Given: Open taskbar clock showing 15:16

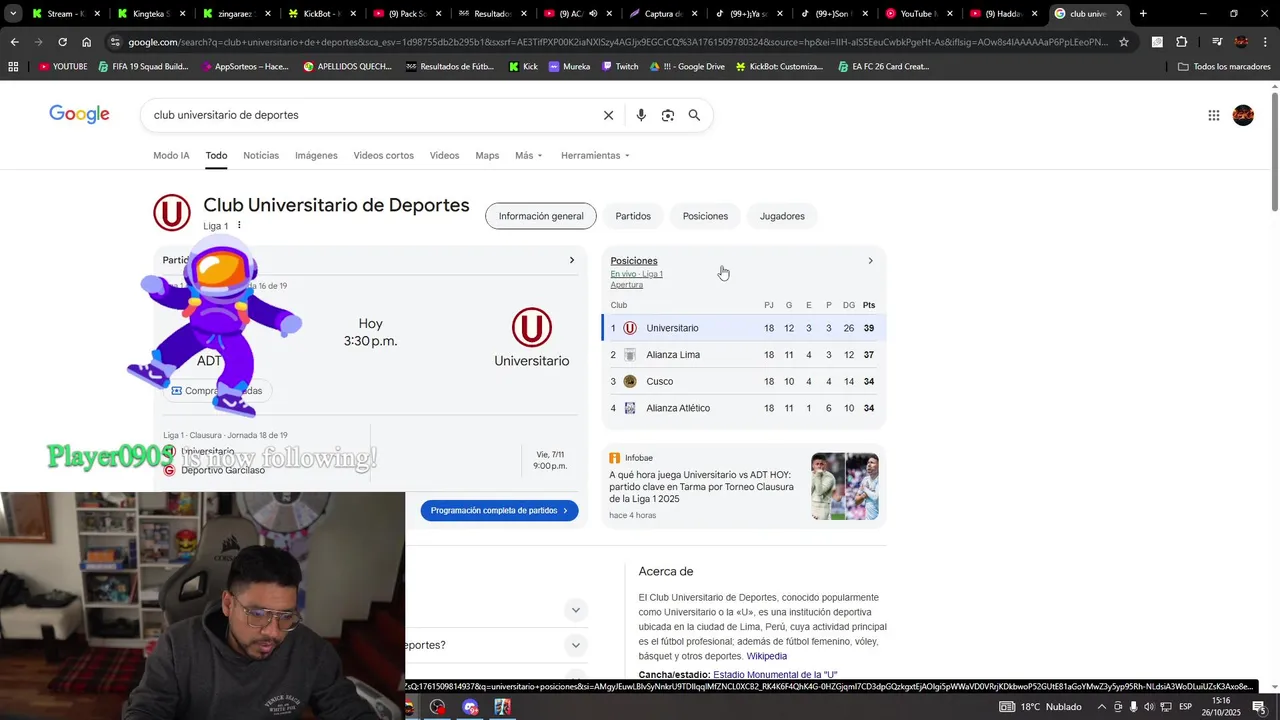Looking at the screenshot, I should coord(1220,707).
